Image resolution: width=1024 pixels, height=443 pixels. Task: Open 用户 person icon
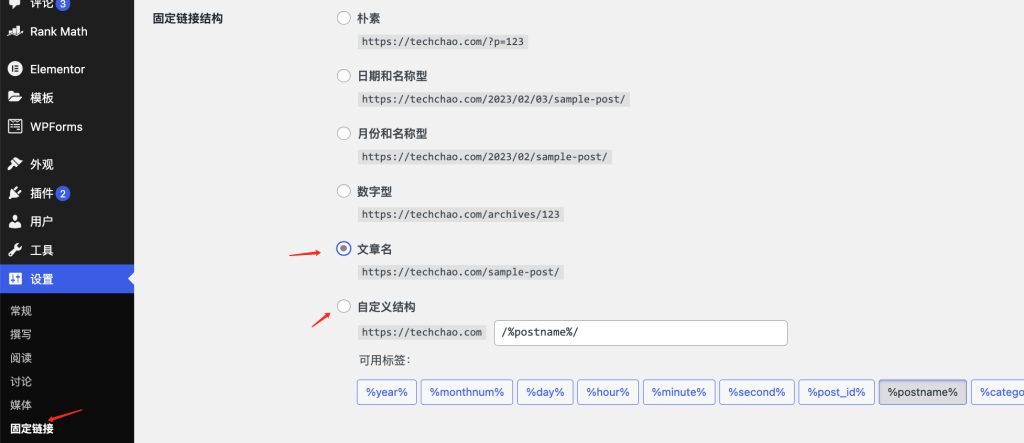[15, 222]
